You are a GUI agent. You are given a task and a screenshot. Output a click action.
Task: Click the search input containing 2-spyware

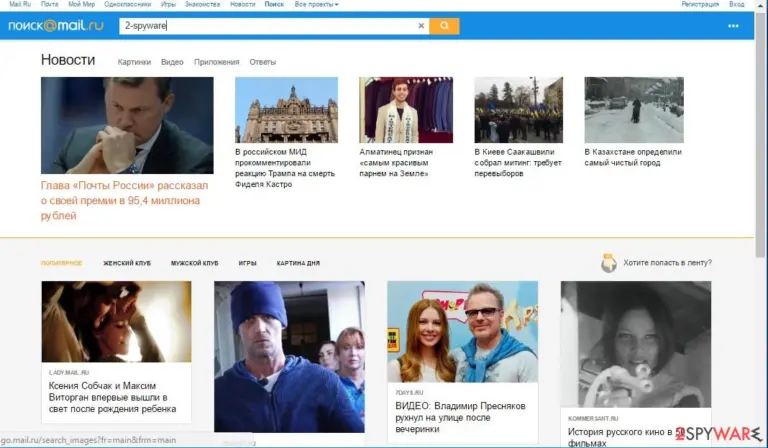click(268, 26)
